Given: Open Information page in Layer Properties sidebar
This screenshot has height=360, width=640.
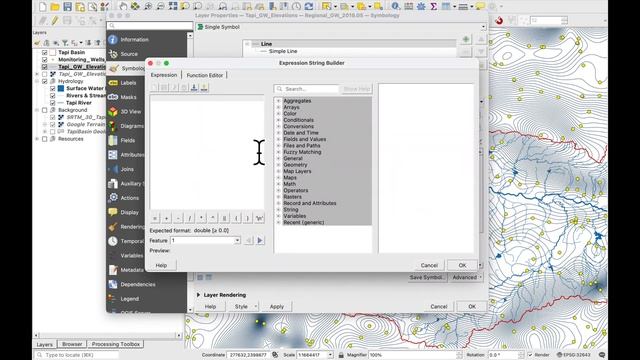Looking at the screenshot, I should click(147, 40).
